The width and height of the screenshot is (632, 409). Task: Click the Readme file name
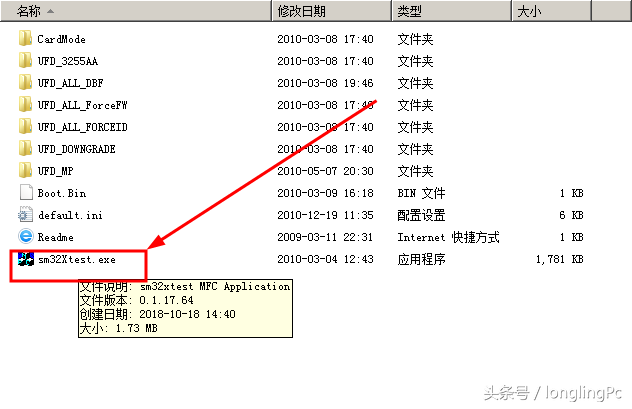pyautogui.click(x=56, y=237)
